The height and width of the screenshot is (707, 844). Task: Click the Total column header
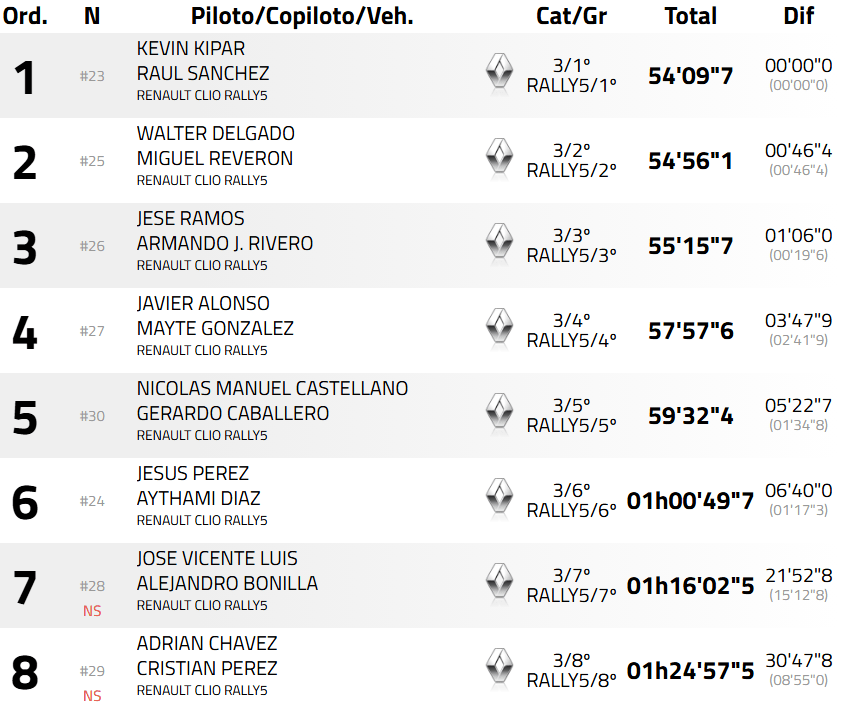[690, 15]
